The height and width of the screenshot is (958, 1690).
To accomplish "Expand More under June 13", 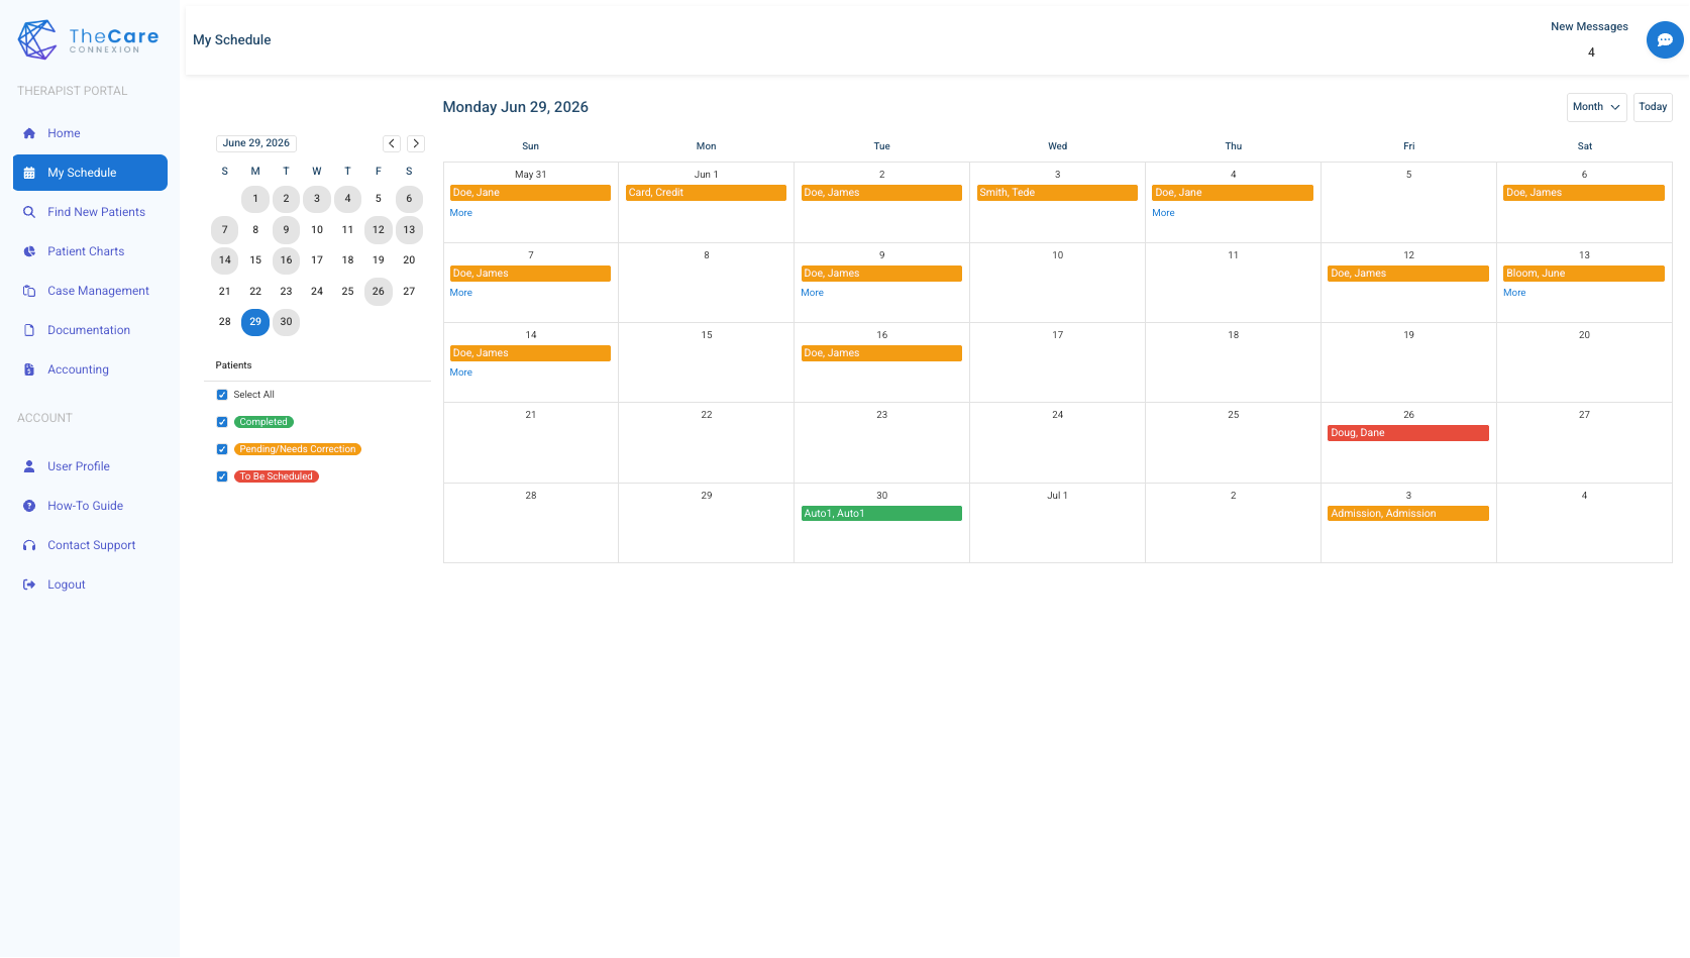I will [1514, 293].
